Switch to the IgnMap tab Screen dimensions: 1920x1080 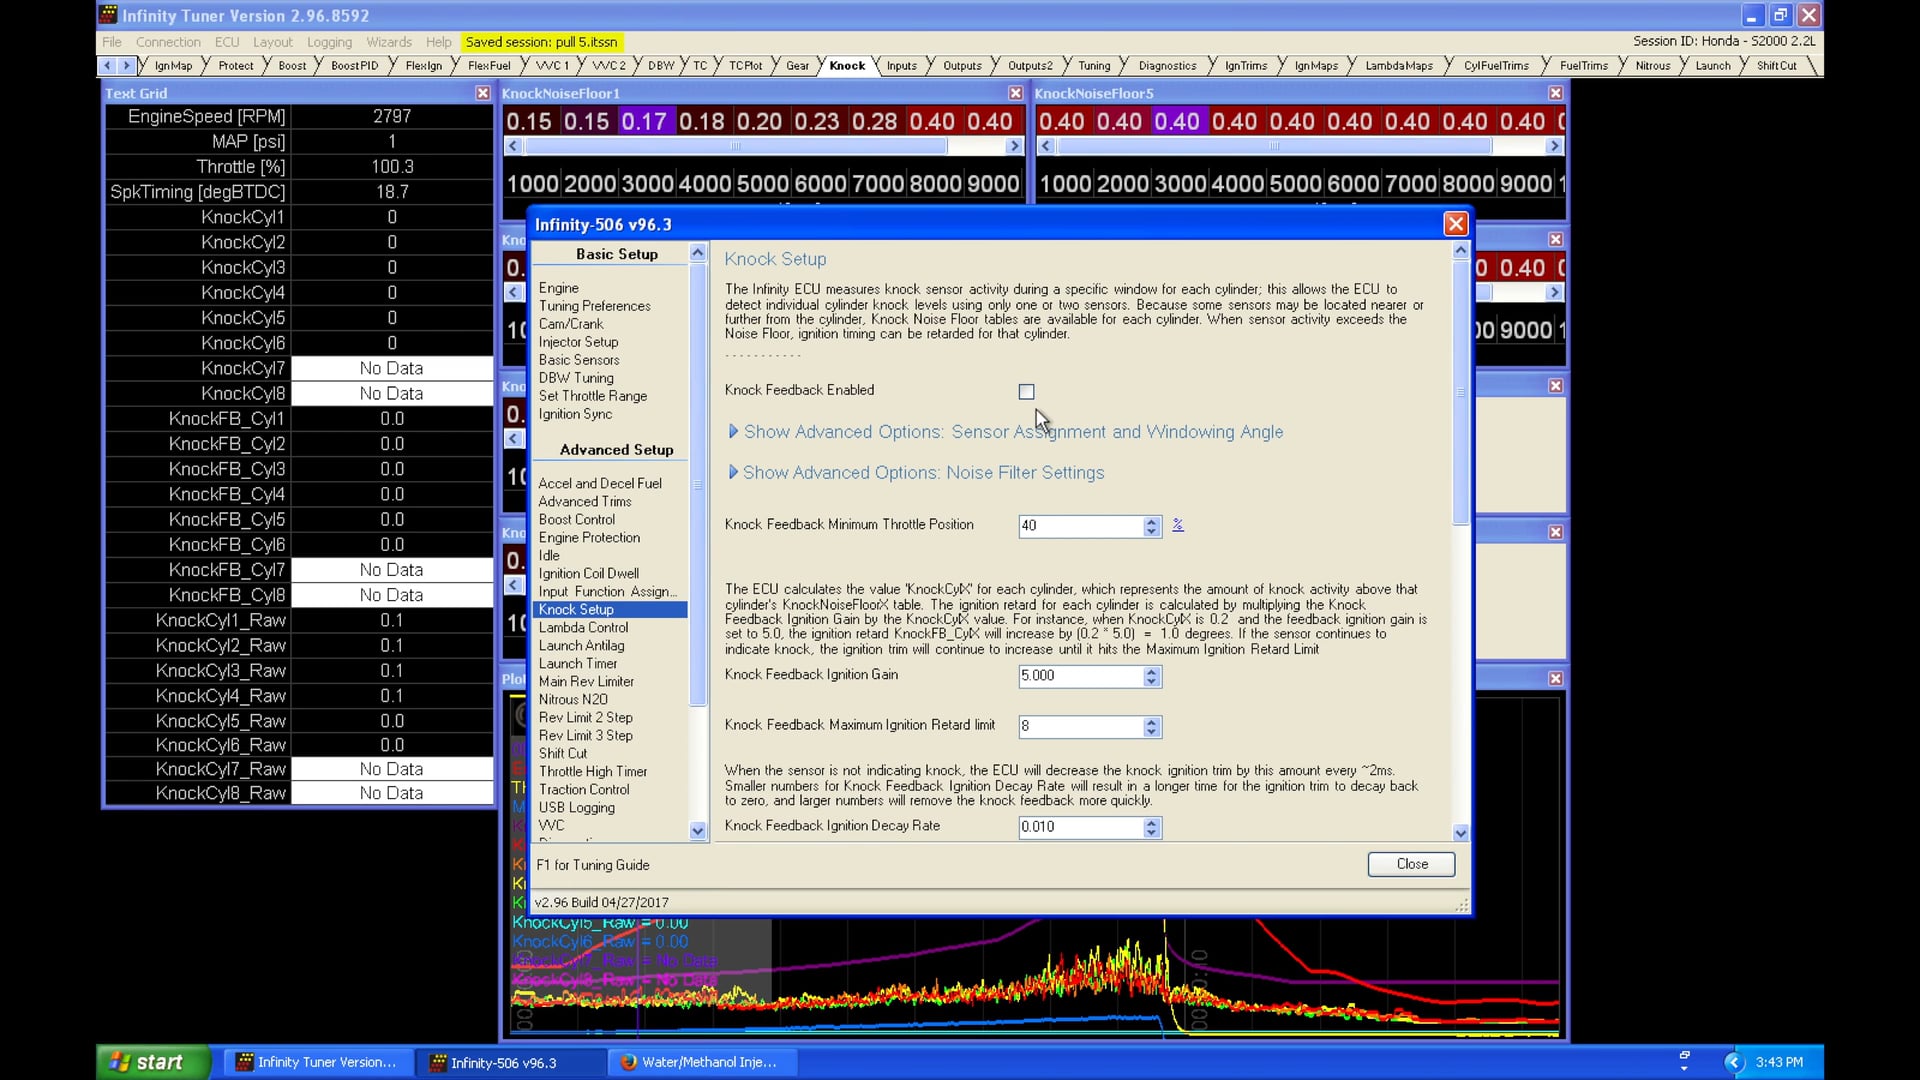[x=173, y=66]
